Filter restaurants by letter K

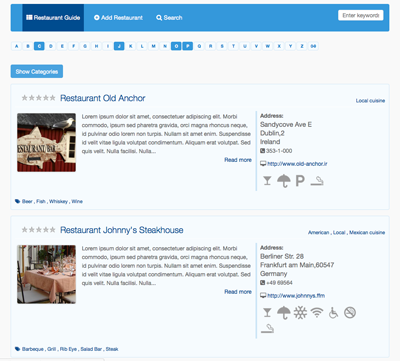131,46
